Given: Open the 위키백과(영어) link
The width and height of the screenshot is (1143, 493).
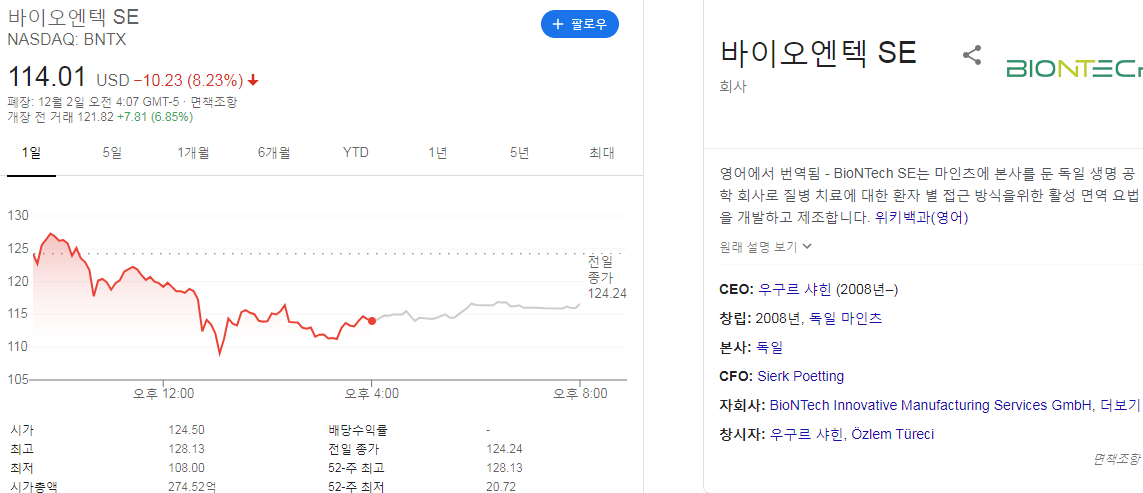Looking at the screenshot, I should pos(921,217).
